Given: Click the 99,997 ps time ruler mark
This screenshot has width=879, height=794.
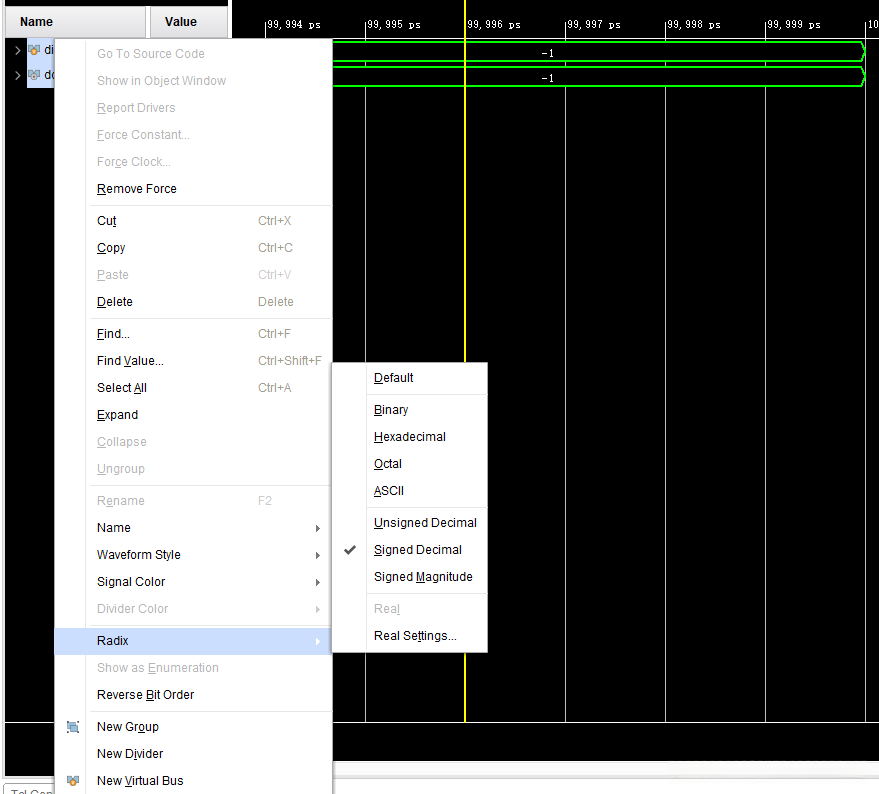Looking at the screenshot, I should (593, 25).
